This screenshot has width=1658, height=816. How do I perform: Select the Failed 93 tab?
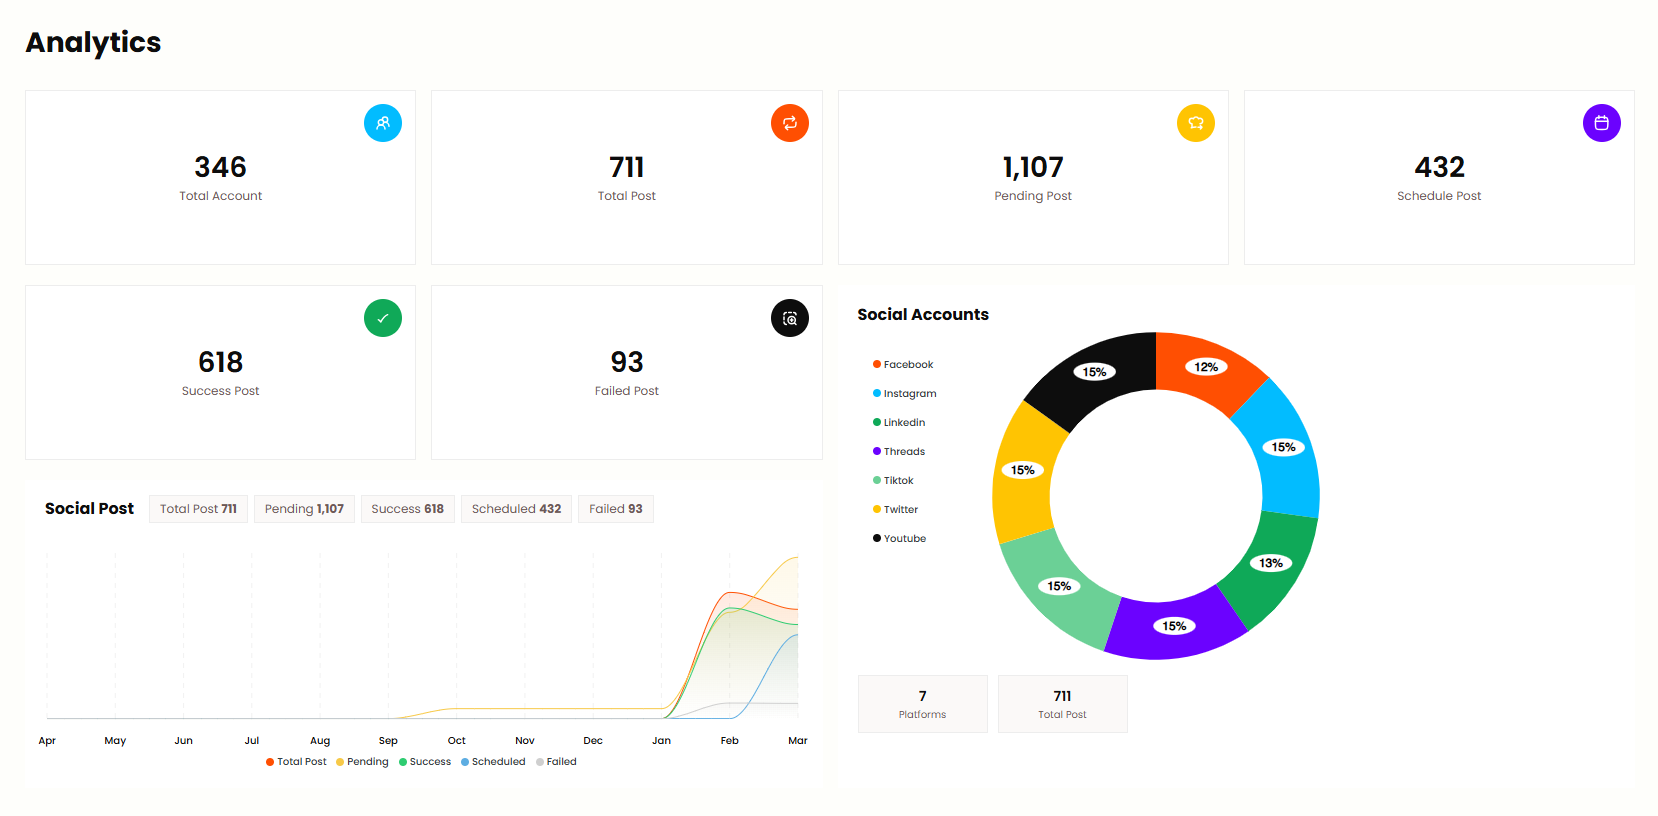[615, 509]
